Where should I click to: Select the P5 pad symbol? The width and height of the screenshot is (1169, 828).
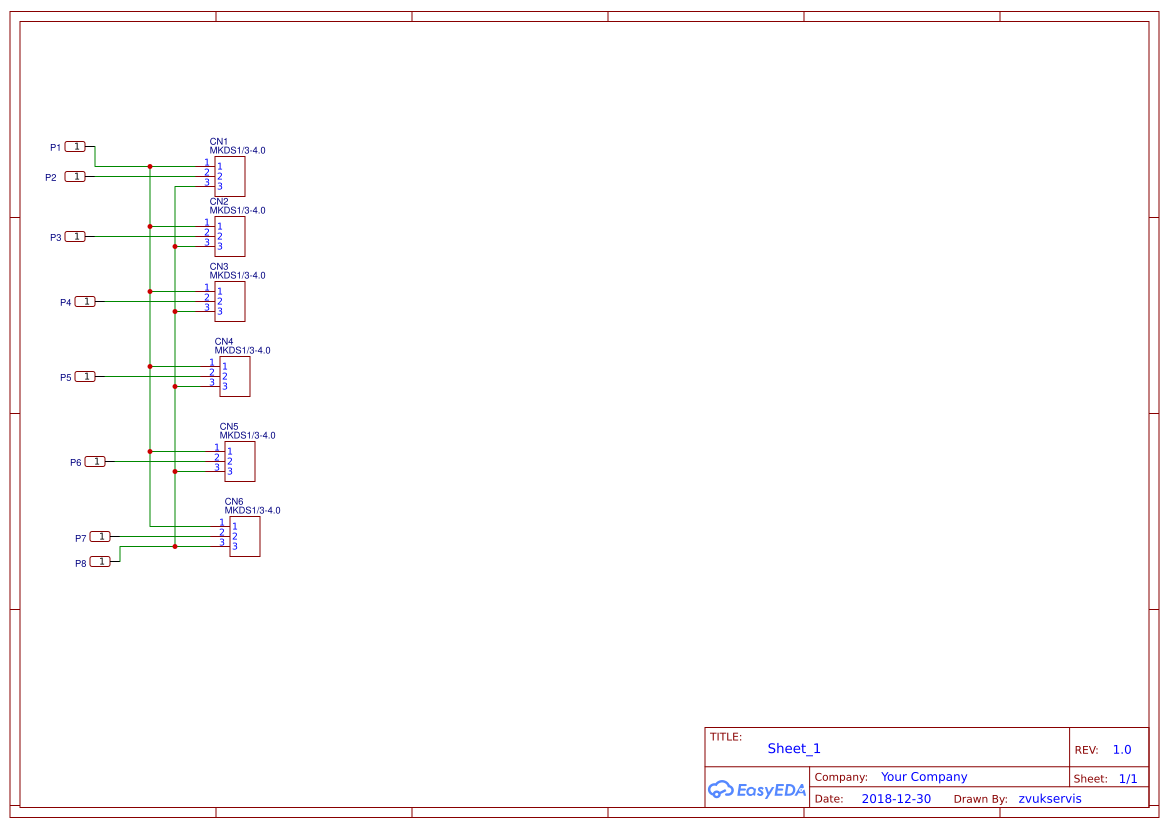coord(85,376)
